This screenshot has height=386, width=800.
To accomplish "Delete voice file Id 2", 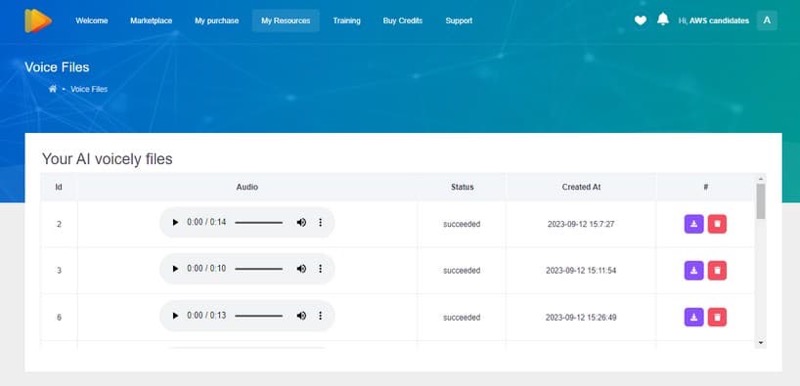I will point(717,224).
